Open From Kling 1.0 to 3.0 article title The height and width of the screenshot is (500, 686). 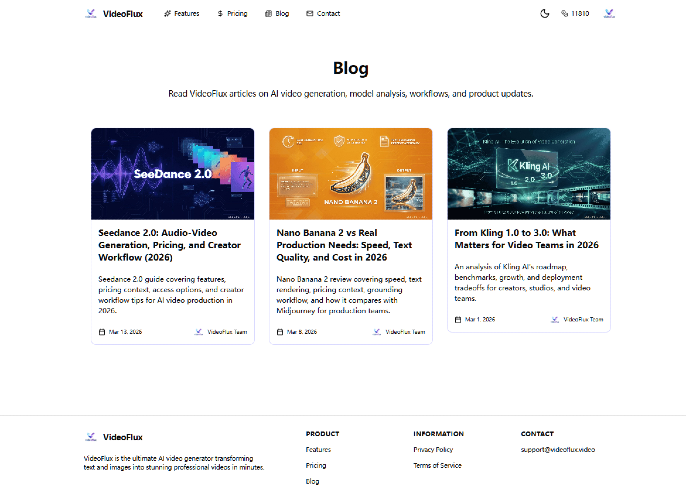(x=526, y=239)
